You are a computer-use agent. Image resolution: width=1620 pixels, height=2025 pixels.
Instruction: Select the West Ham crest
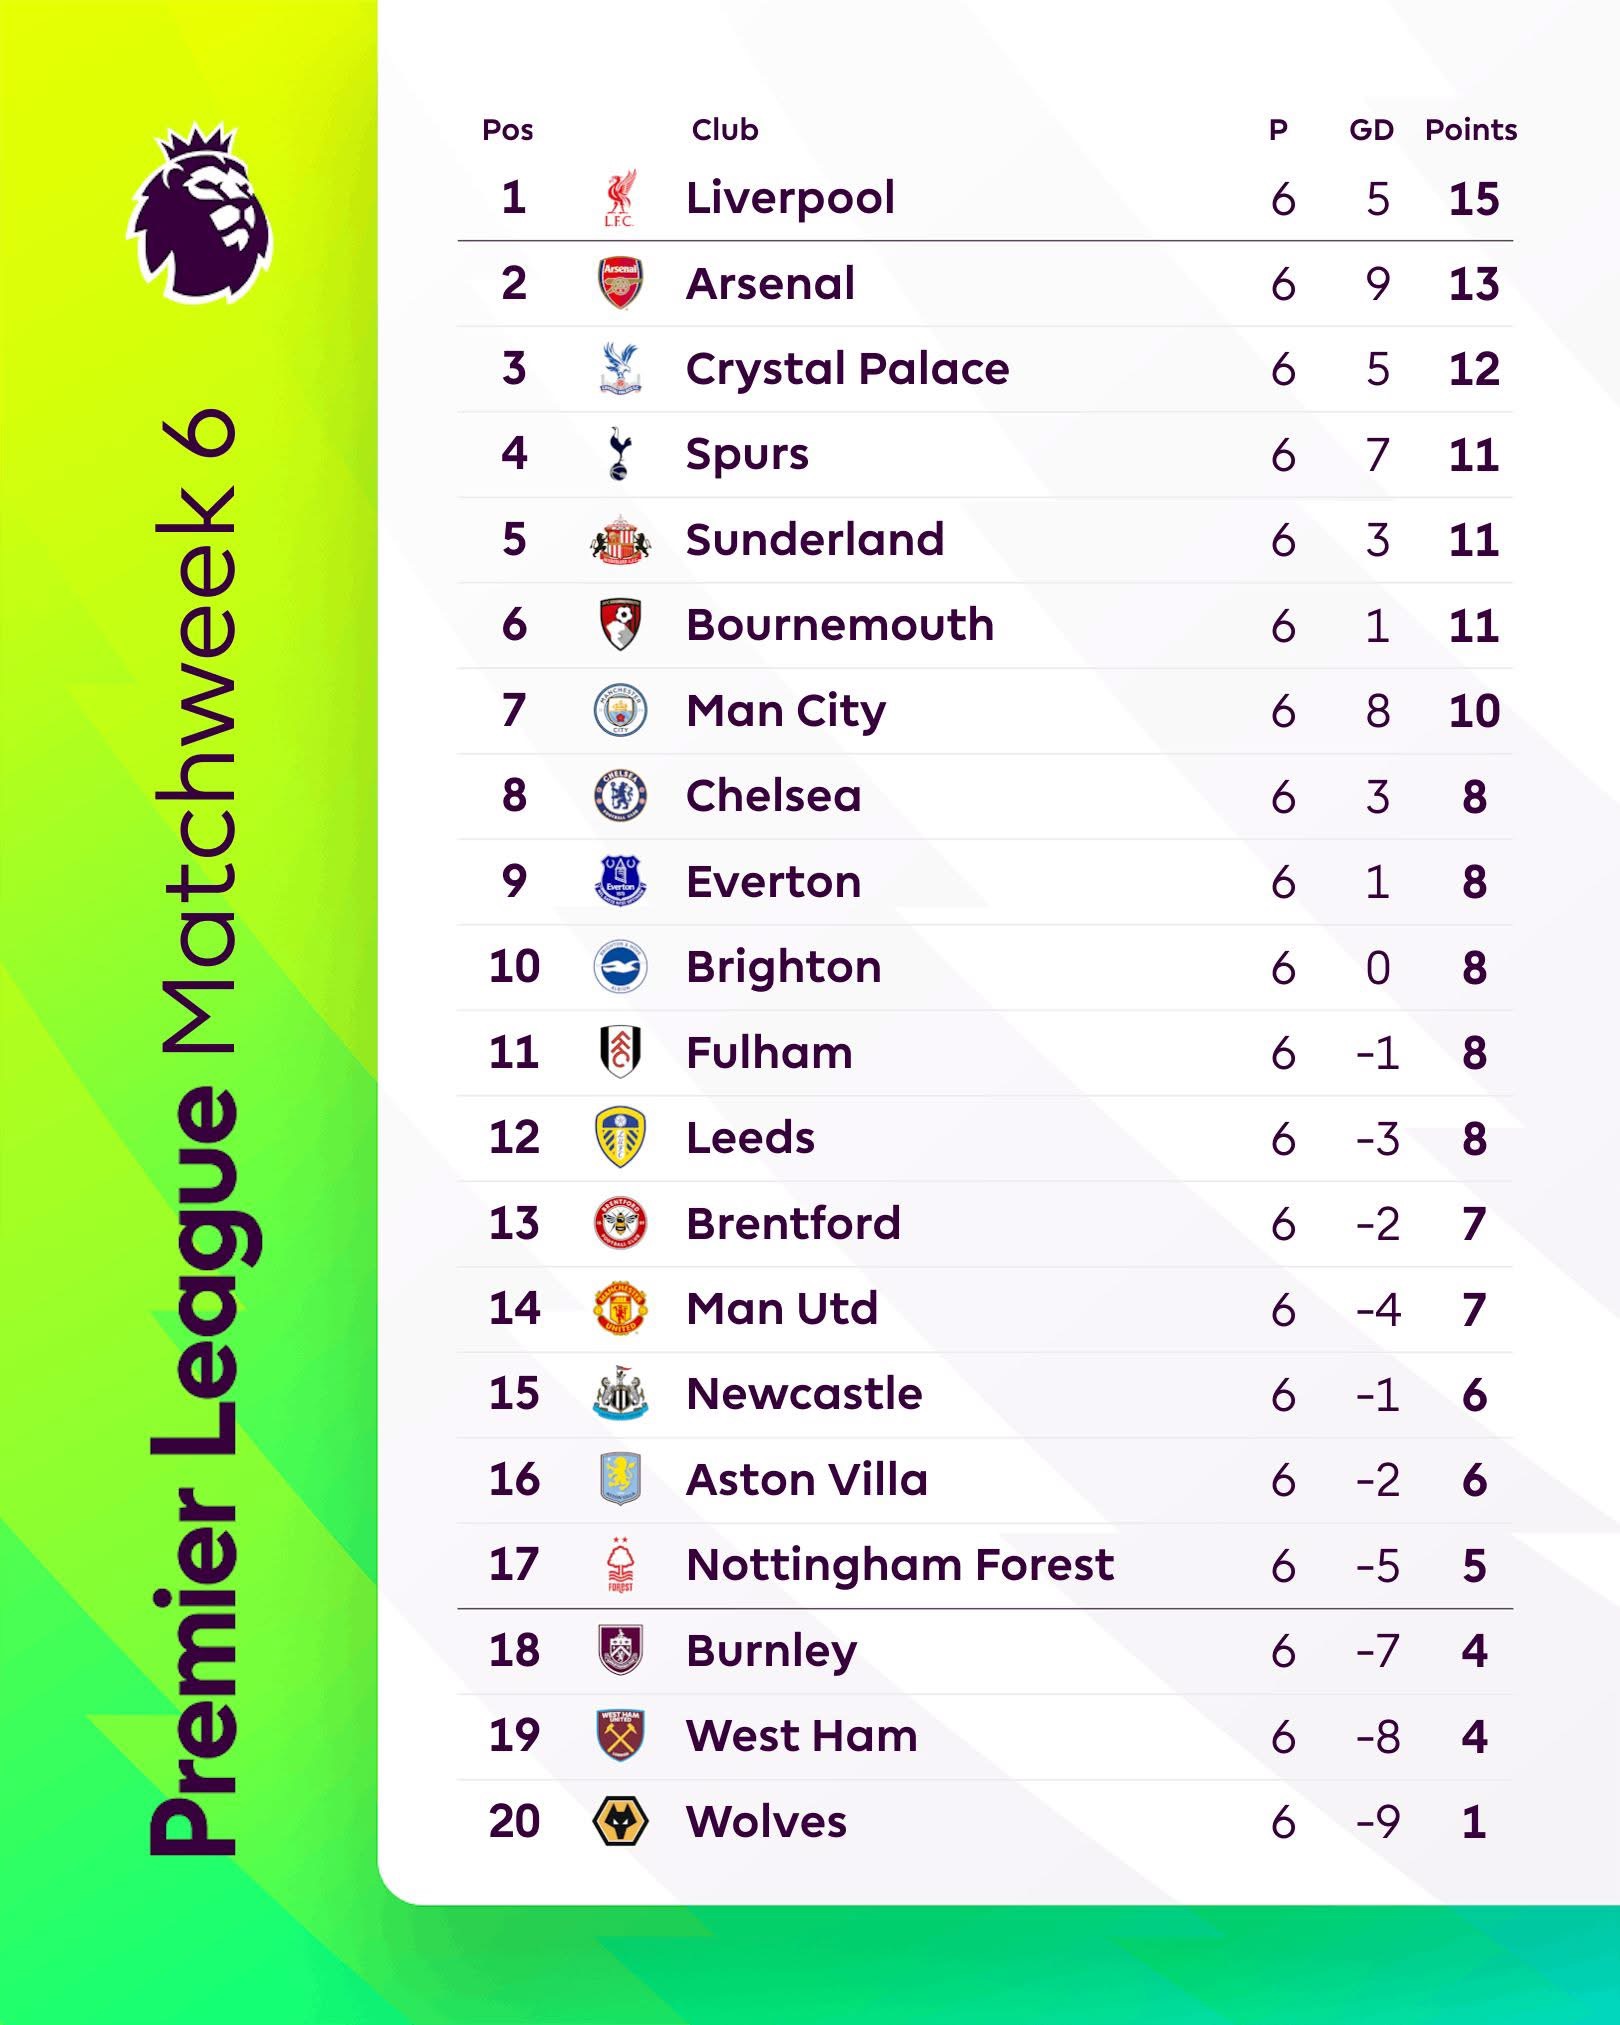pos(620,1736)
